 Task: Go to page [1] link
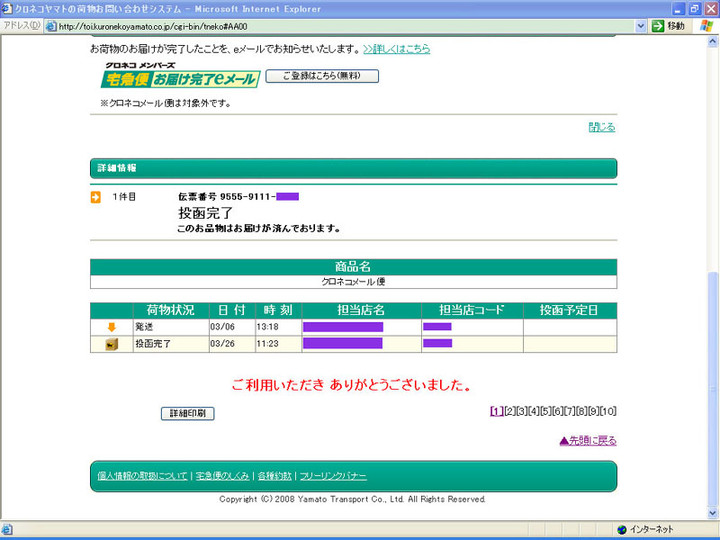pyautogui.click(x=497, y=411)
